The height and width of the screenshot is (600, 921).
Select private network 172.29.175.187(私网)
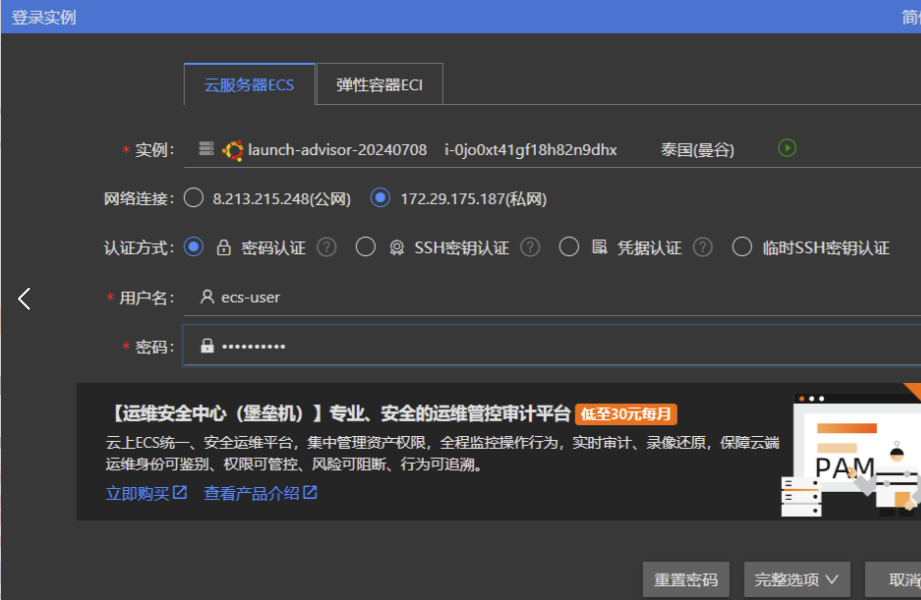(380, 198)
